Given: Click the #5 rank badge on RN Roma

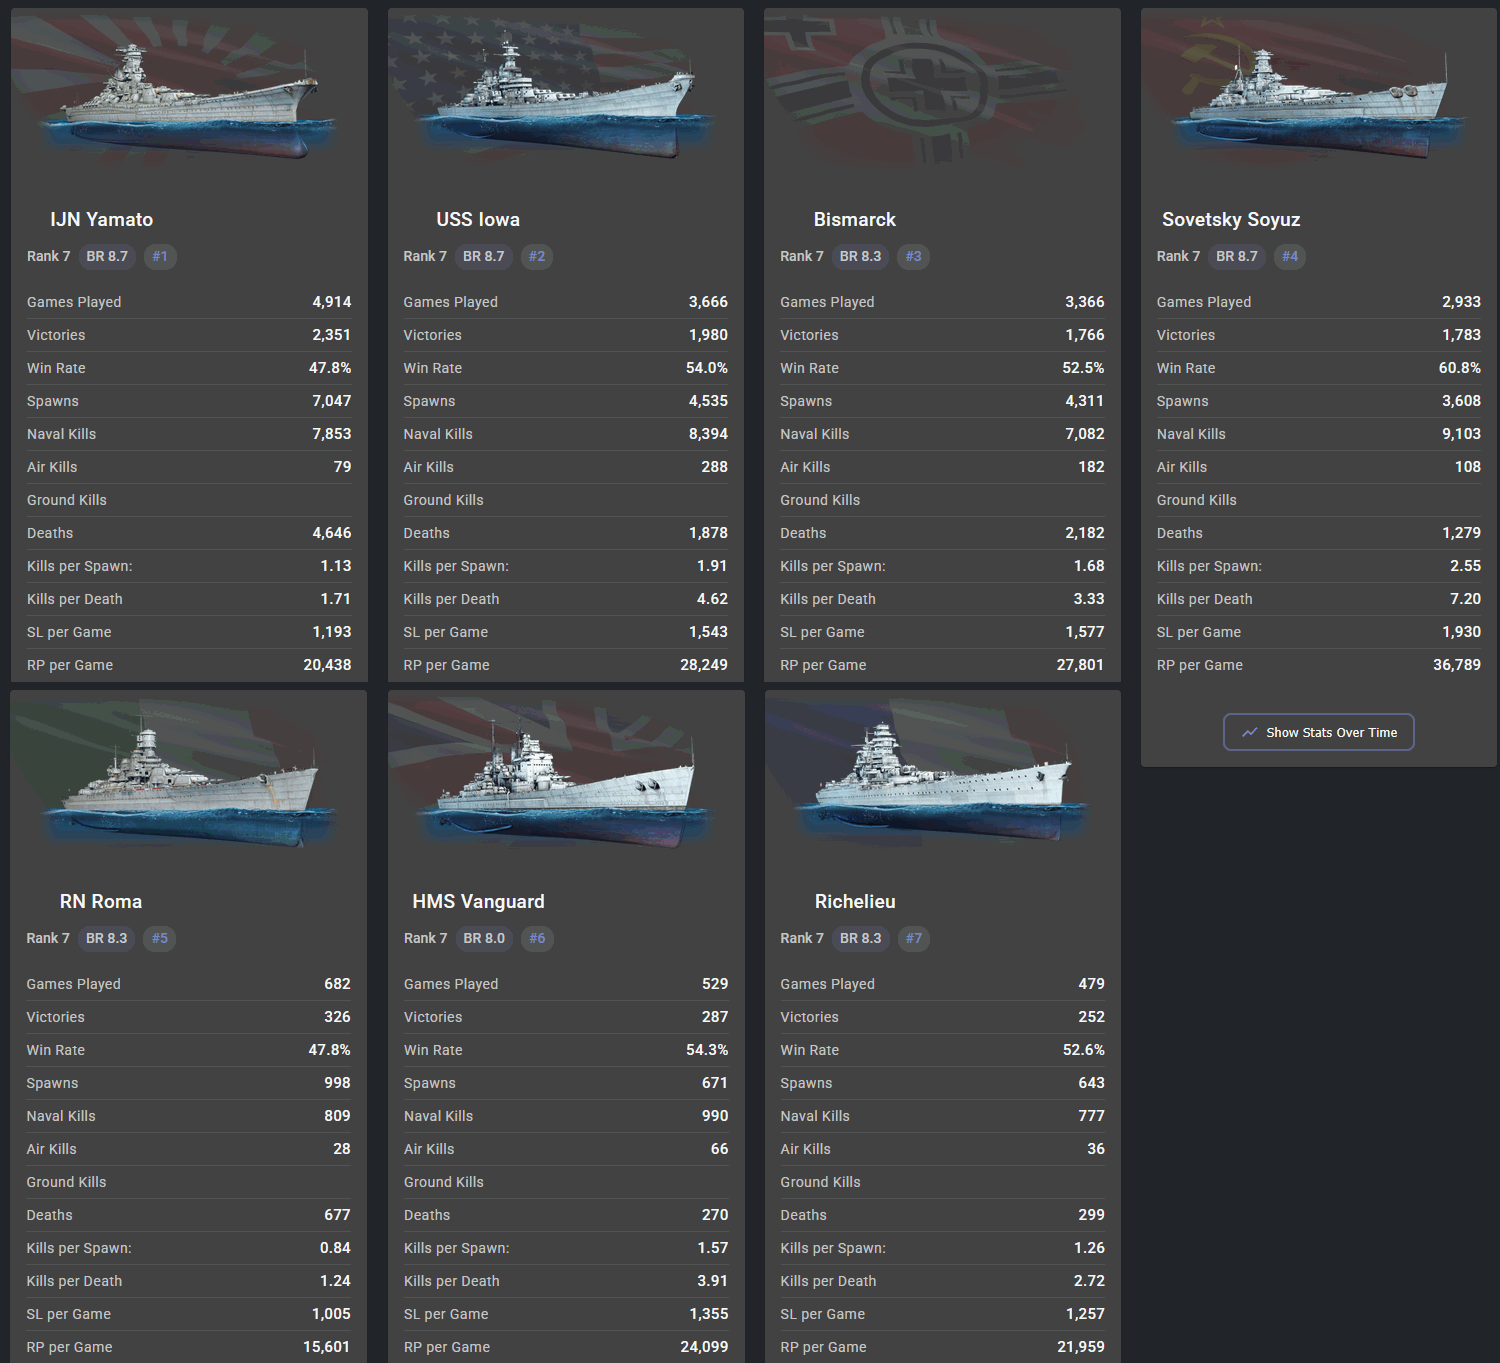Looking at the screenshot, I should click(x=160, y=938).
